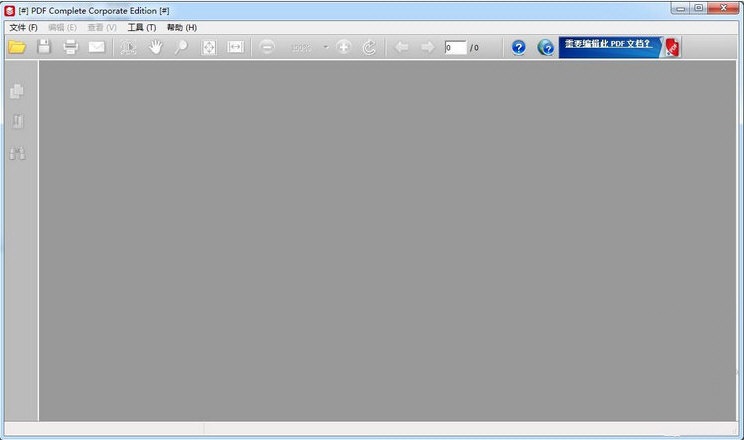744x440 pixels.
Task: Open the binoculars search sidebar panel
Action: pos(18,153)
